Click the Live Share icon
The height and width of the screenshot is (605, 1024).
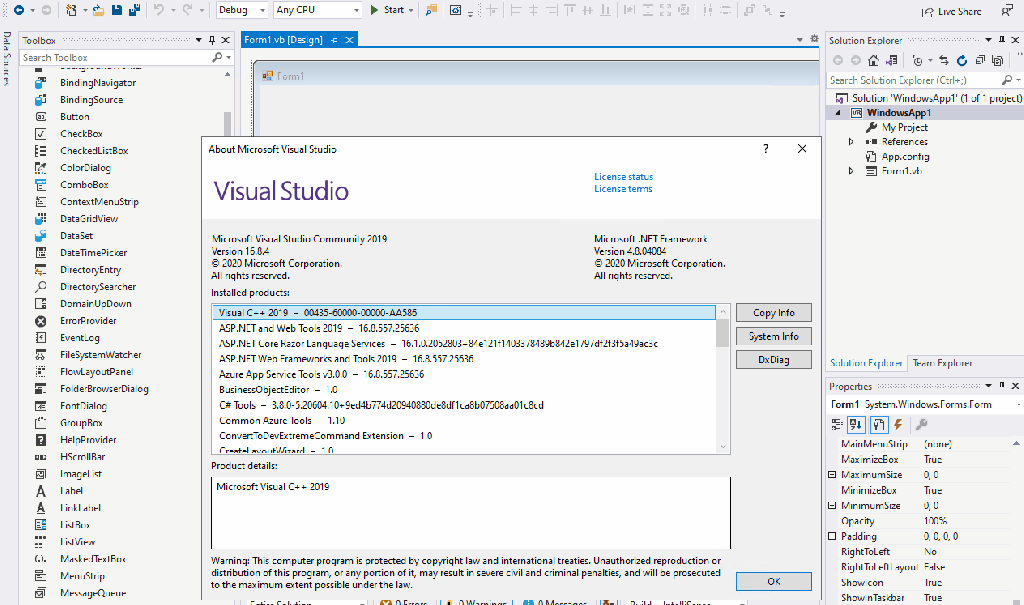(927, 11)
